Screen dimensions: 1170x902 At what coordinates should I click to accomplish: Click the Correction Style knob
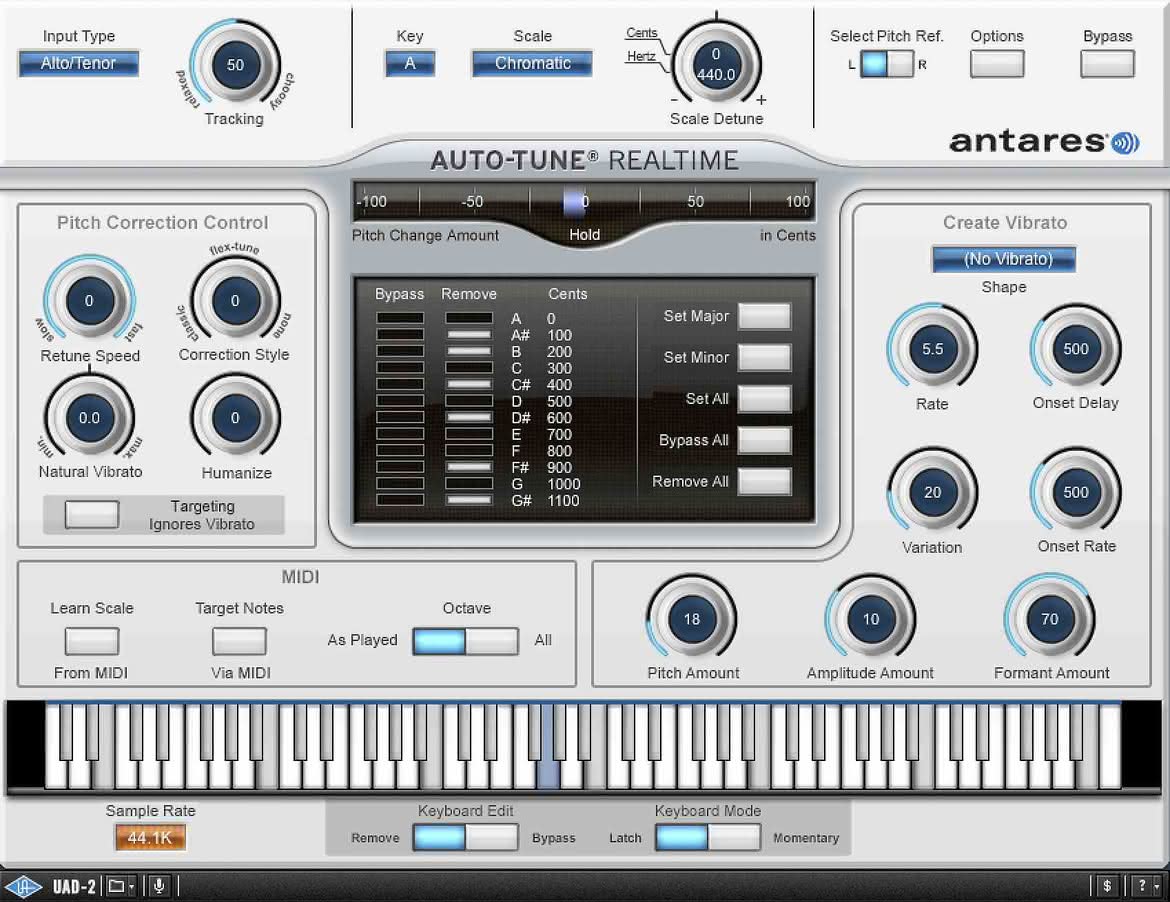tap(235, 301)
